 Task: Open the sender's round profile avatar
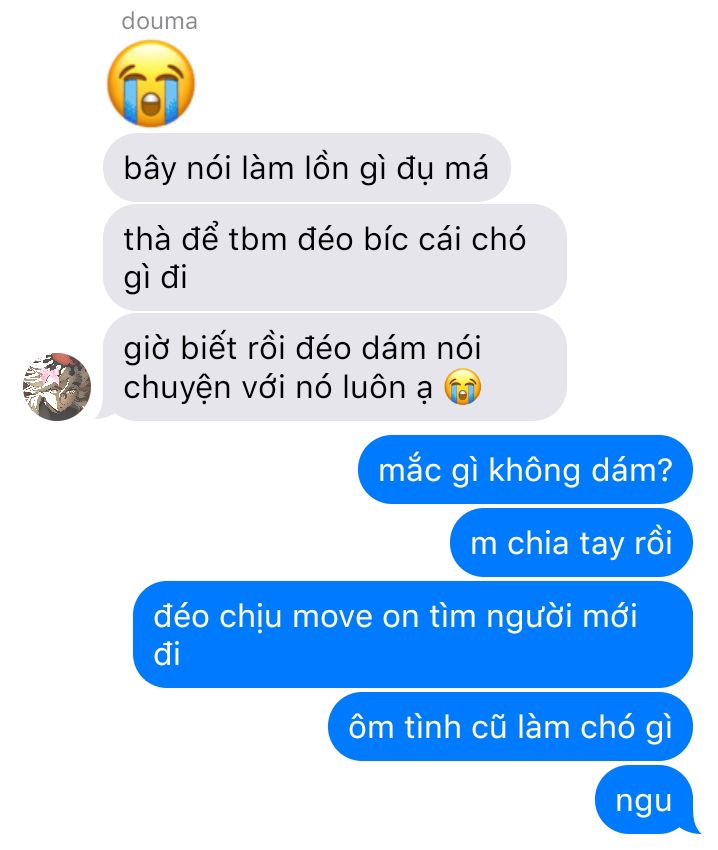[56, 387]
